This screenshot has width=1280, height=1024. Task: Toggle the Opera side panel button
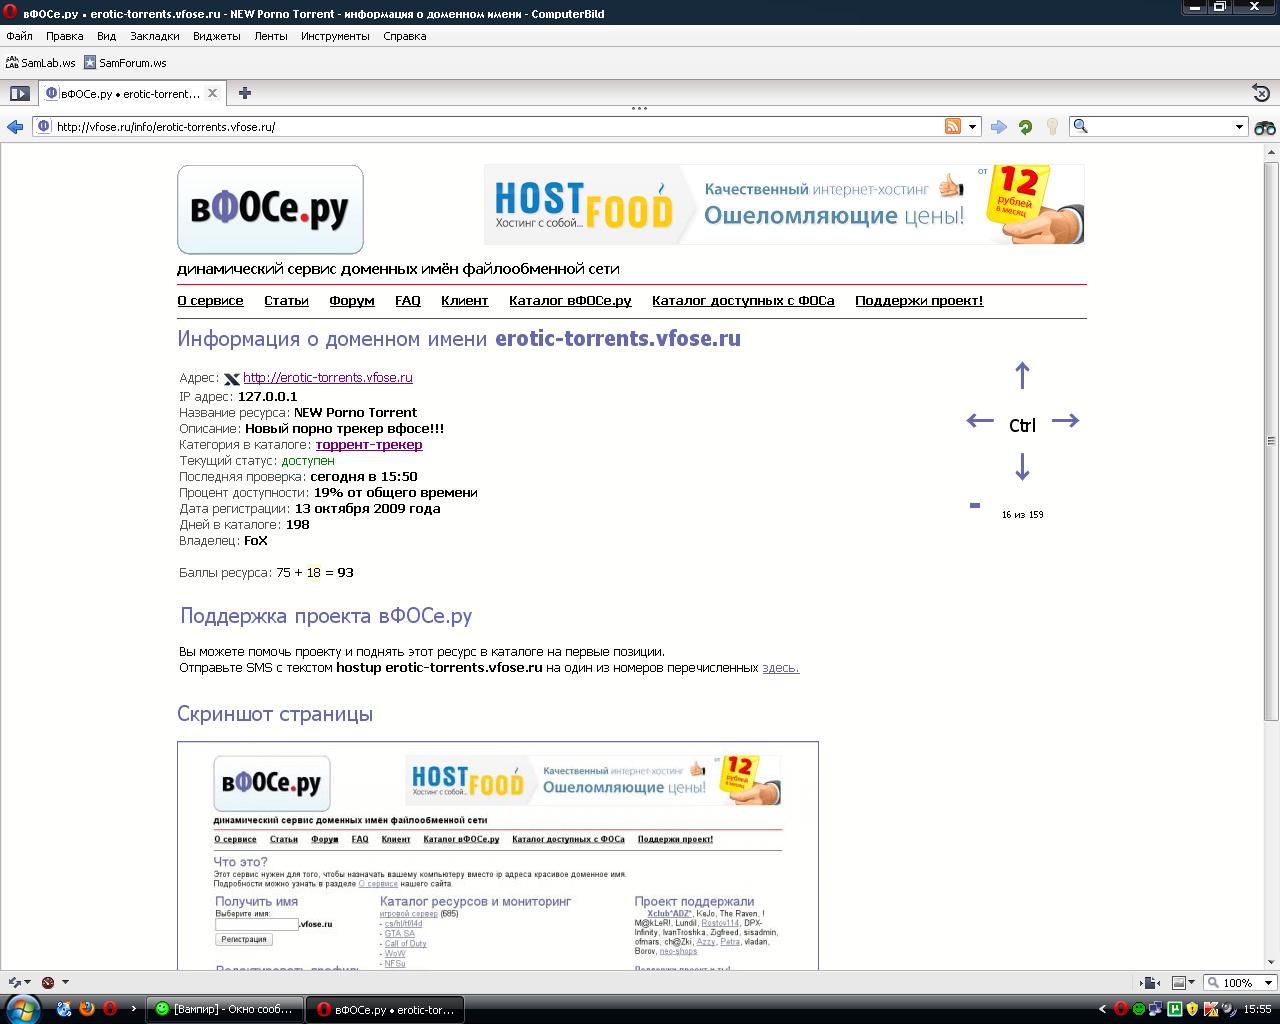coord(19,93)
